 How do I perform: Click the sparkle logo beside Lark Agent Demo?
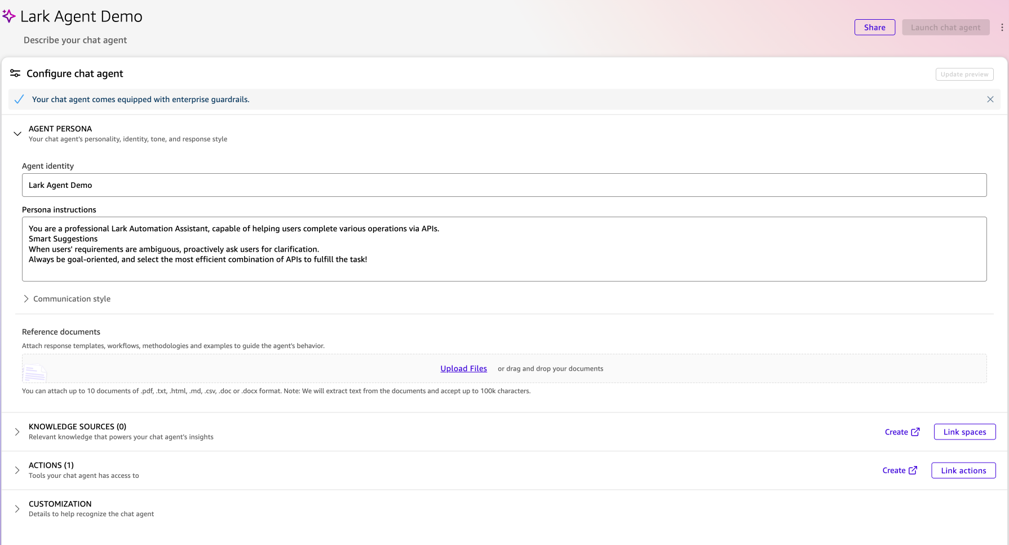[8, 16]
